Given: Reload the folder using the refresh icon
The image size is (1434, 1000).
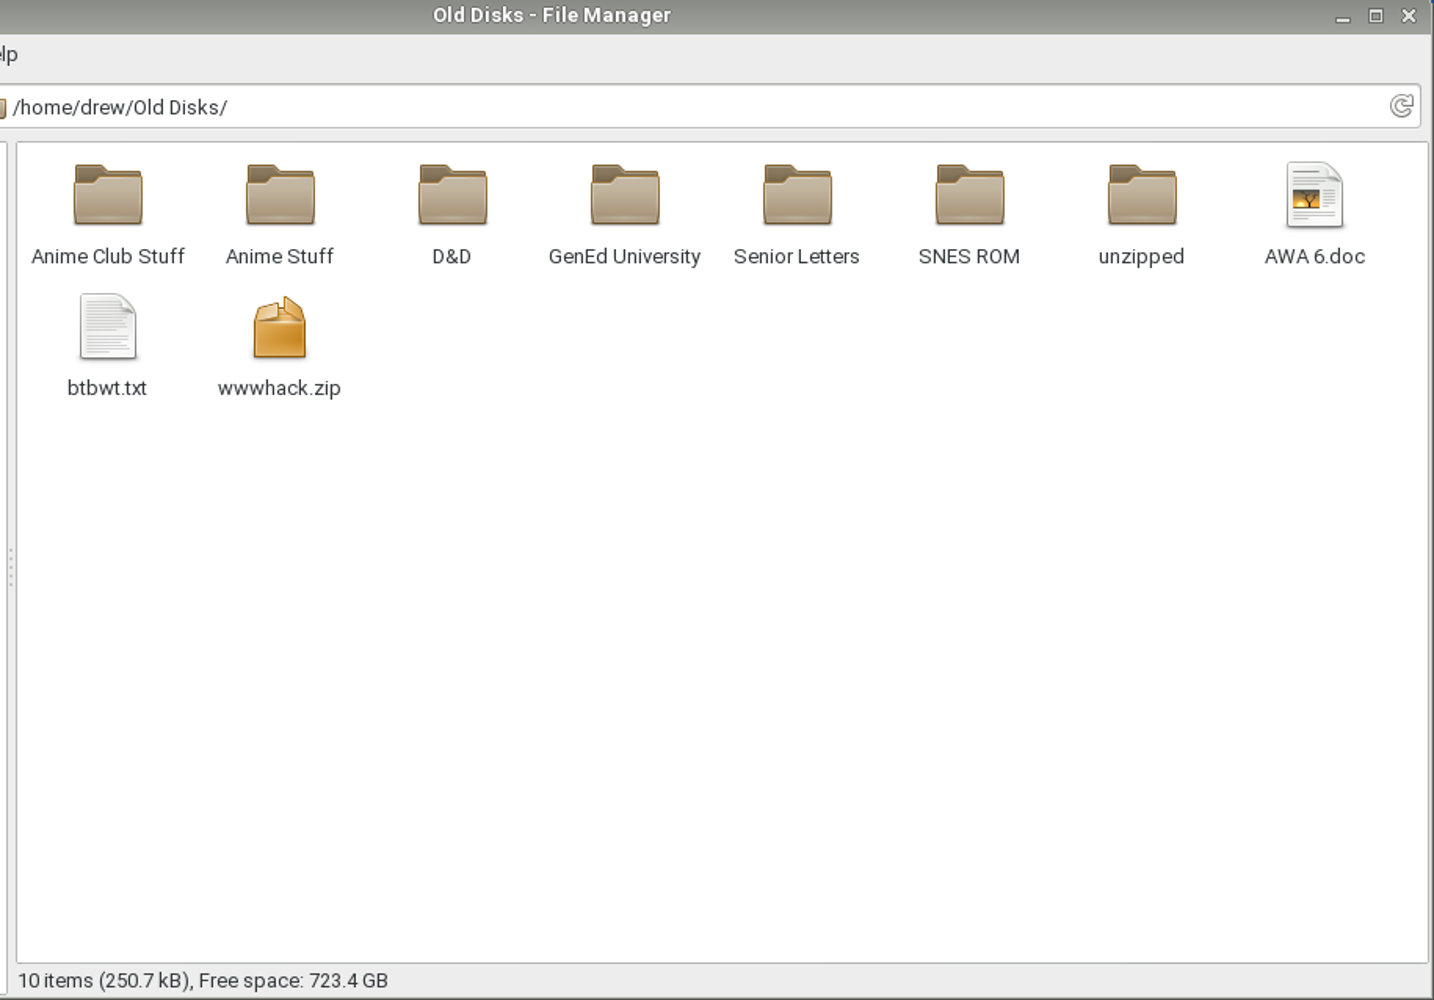Looking at the screenshot, I should point(1401,106).
